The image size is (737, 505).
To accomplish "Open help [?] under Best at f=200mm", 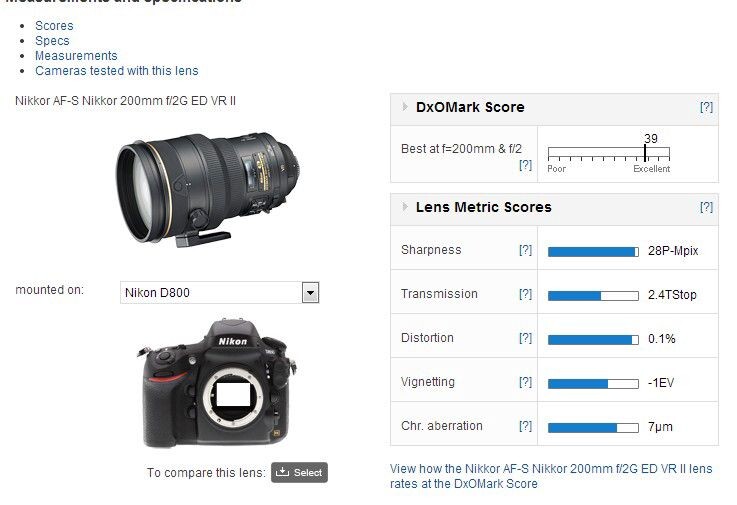I will [x=525, y=165].
